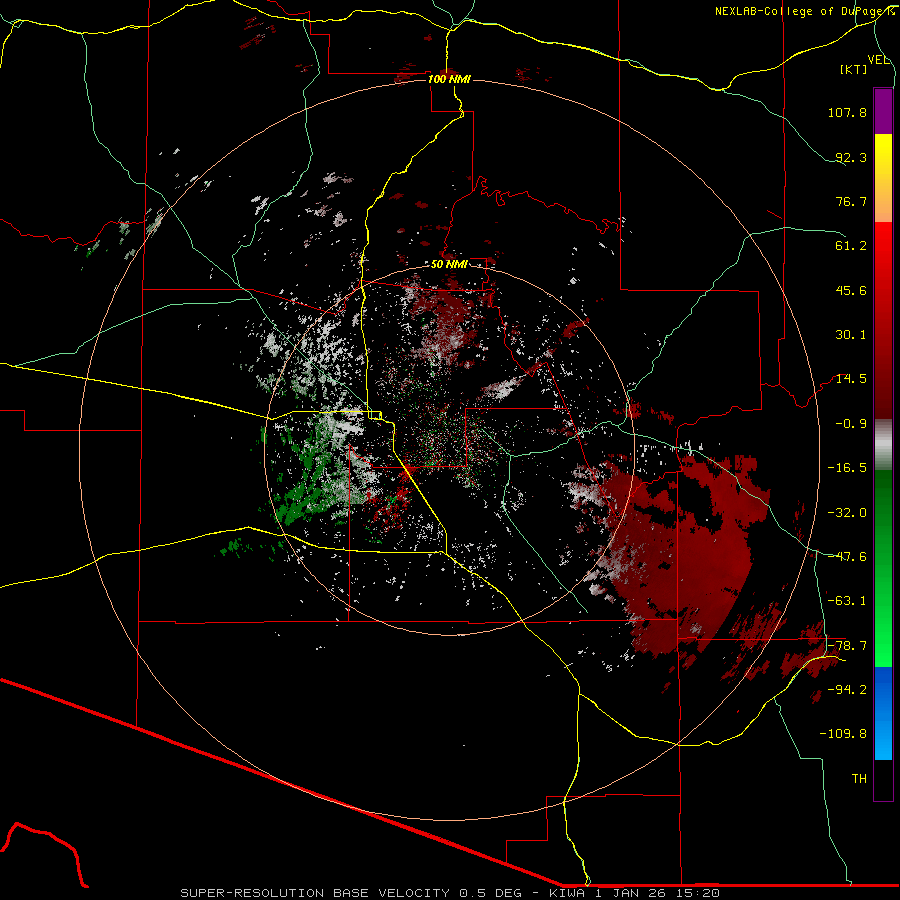This screenshot has width=900, height=900.
Task: Click the NEXLAB-College of DuPage credit text
Action: click(804, 11)
